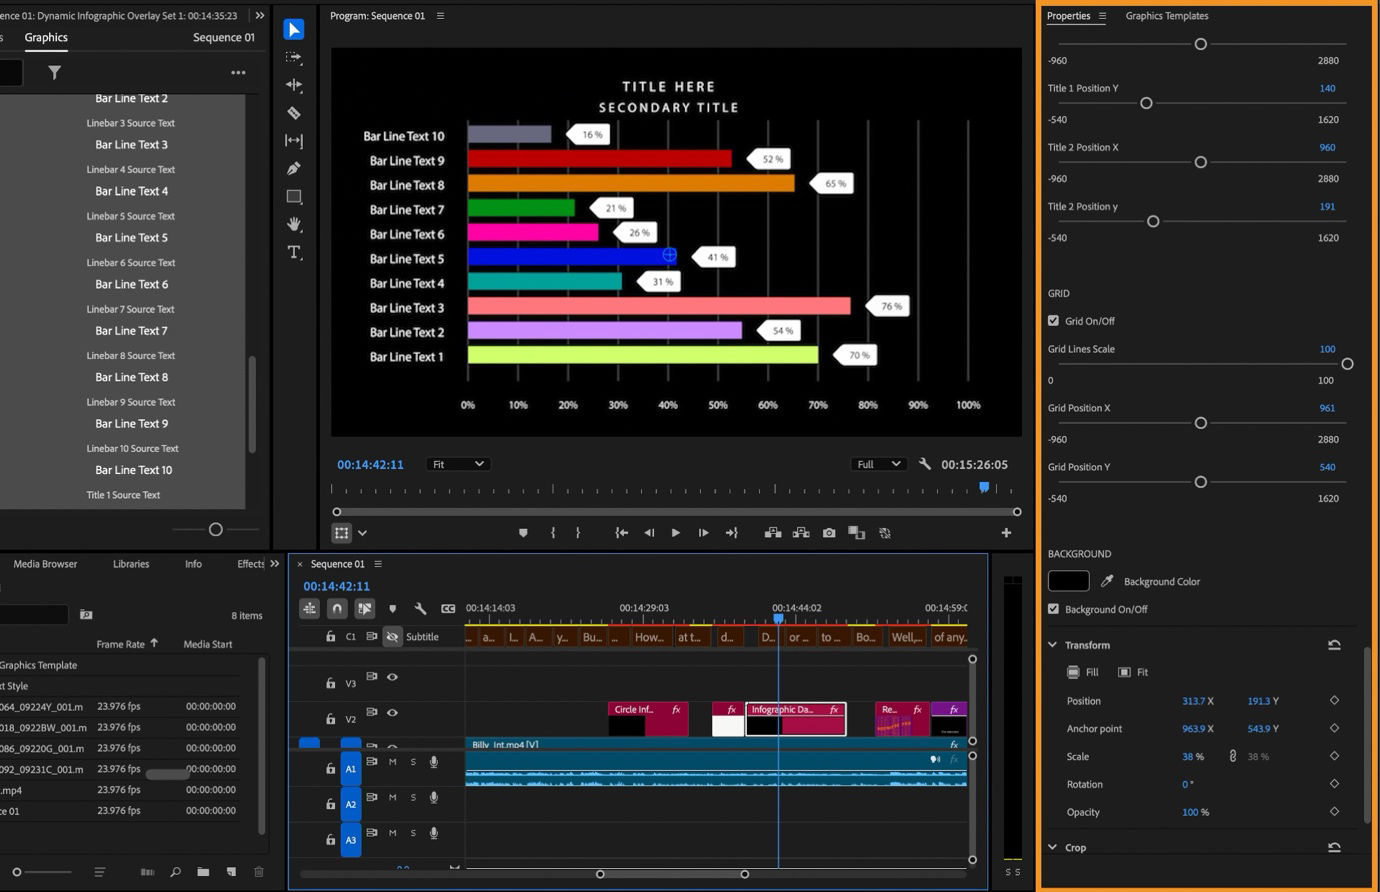The height and width of the screenshot is (892, 1380).
Task: Switch to the Libraries panel tab
Action: (x=130, y=563)
